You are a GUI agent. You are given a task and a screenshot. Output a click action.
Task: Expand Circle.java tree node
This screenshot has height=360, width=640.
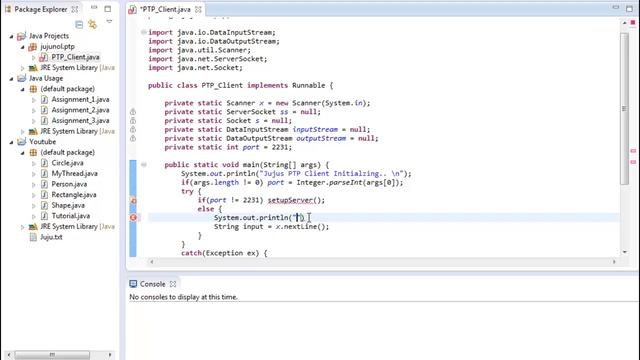tap(34, 164)
